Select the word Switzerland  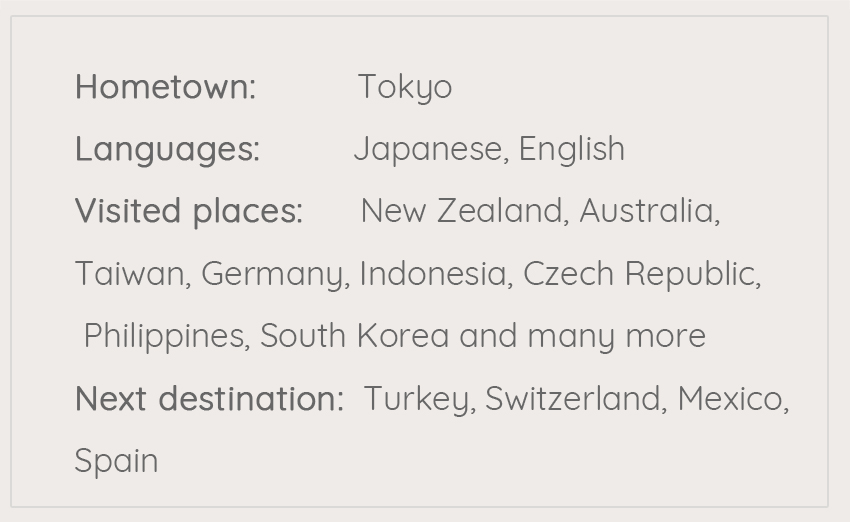(573, 399)
